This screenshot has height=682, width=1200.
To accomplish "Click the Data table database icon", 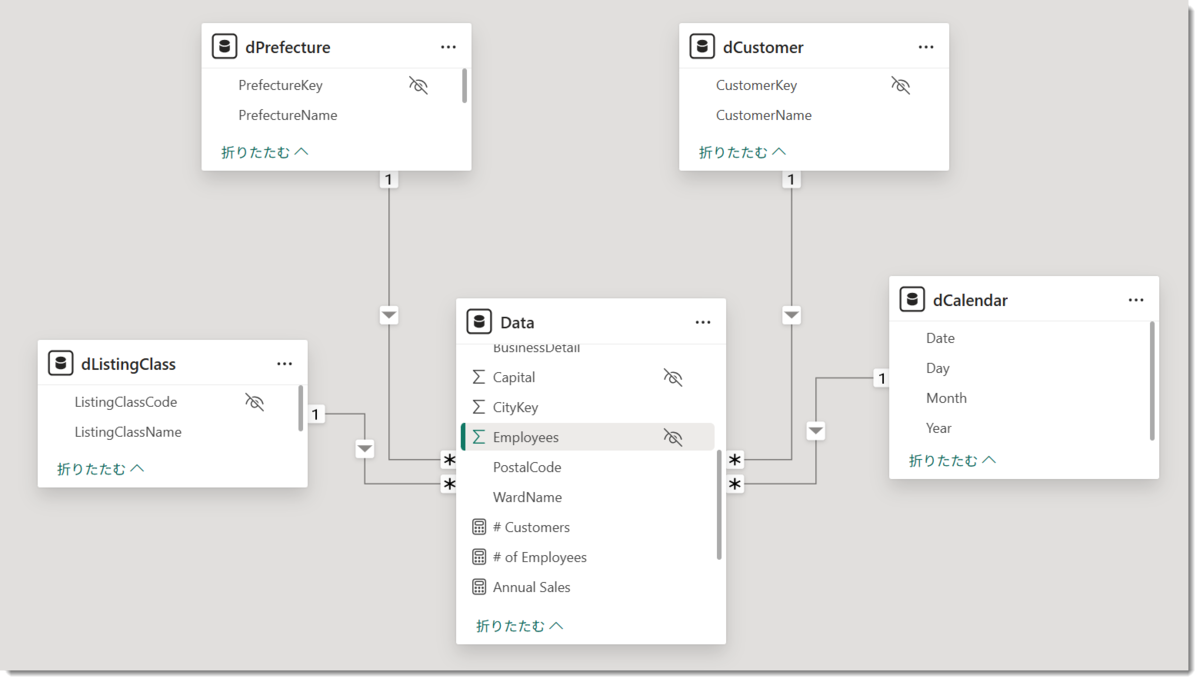I will pyautogui.click(x=479, y=322).
